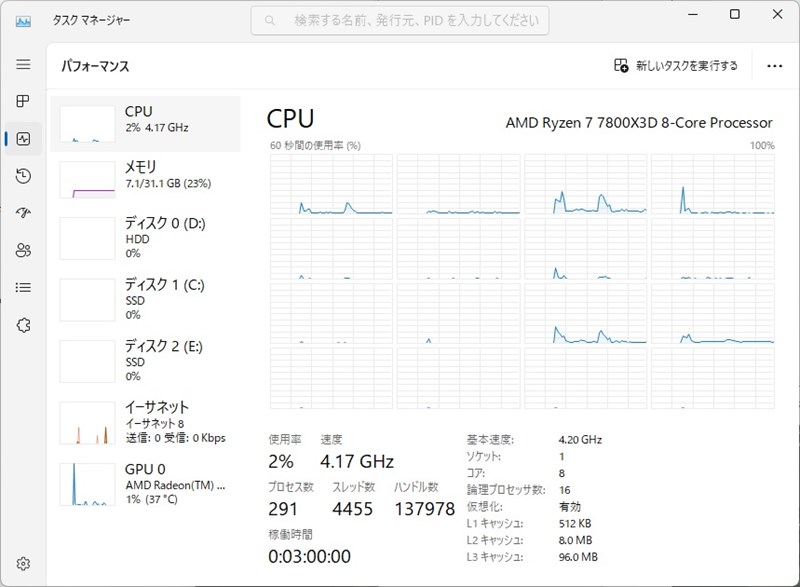Image resolution: width=800 pixels, height=587 pixels.
Task: Click the search box at top
Action: [400, 20]
